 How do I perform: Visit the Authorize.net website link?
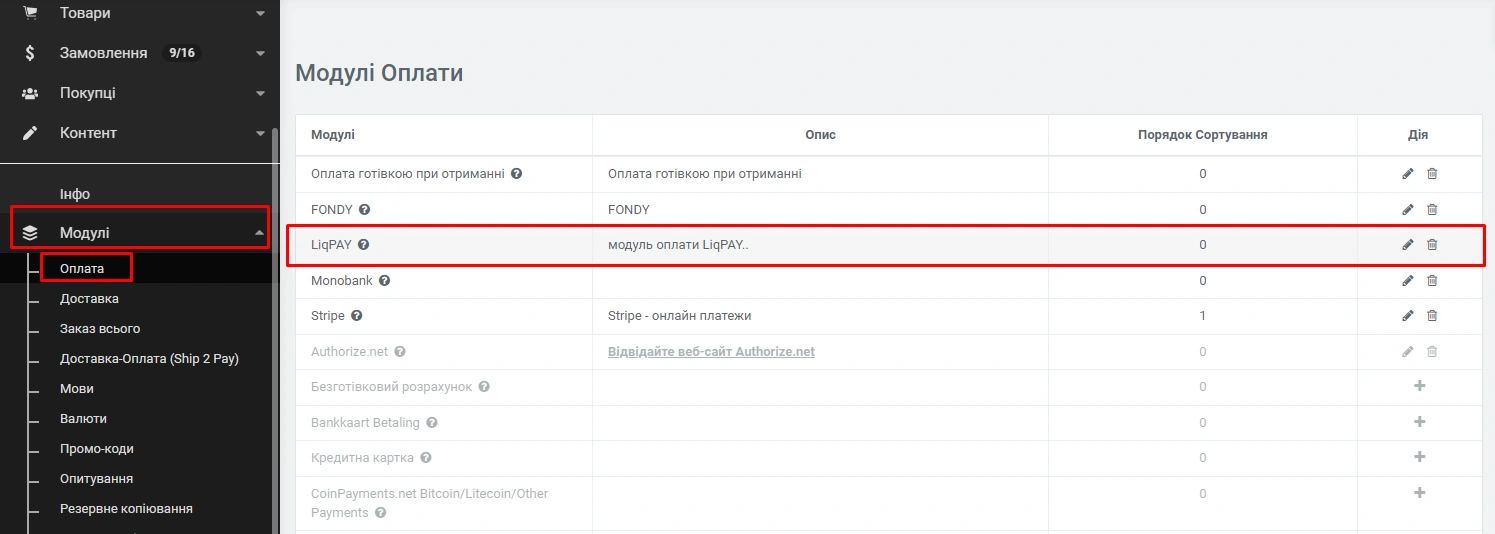pyautogui.click(x=711, y=352)
